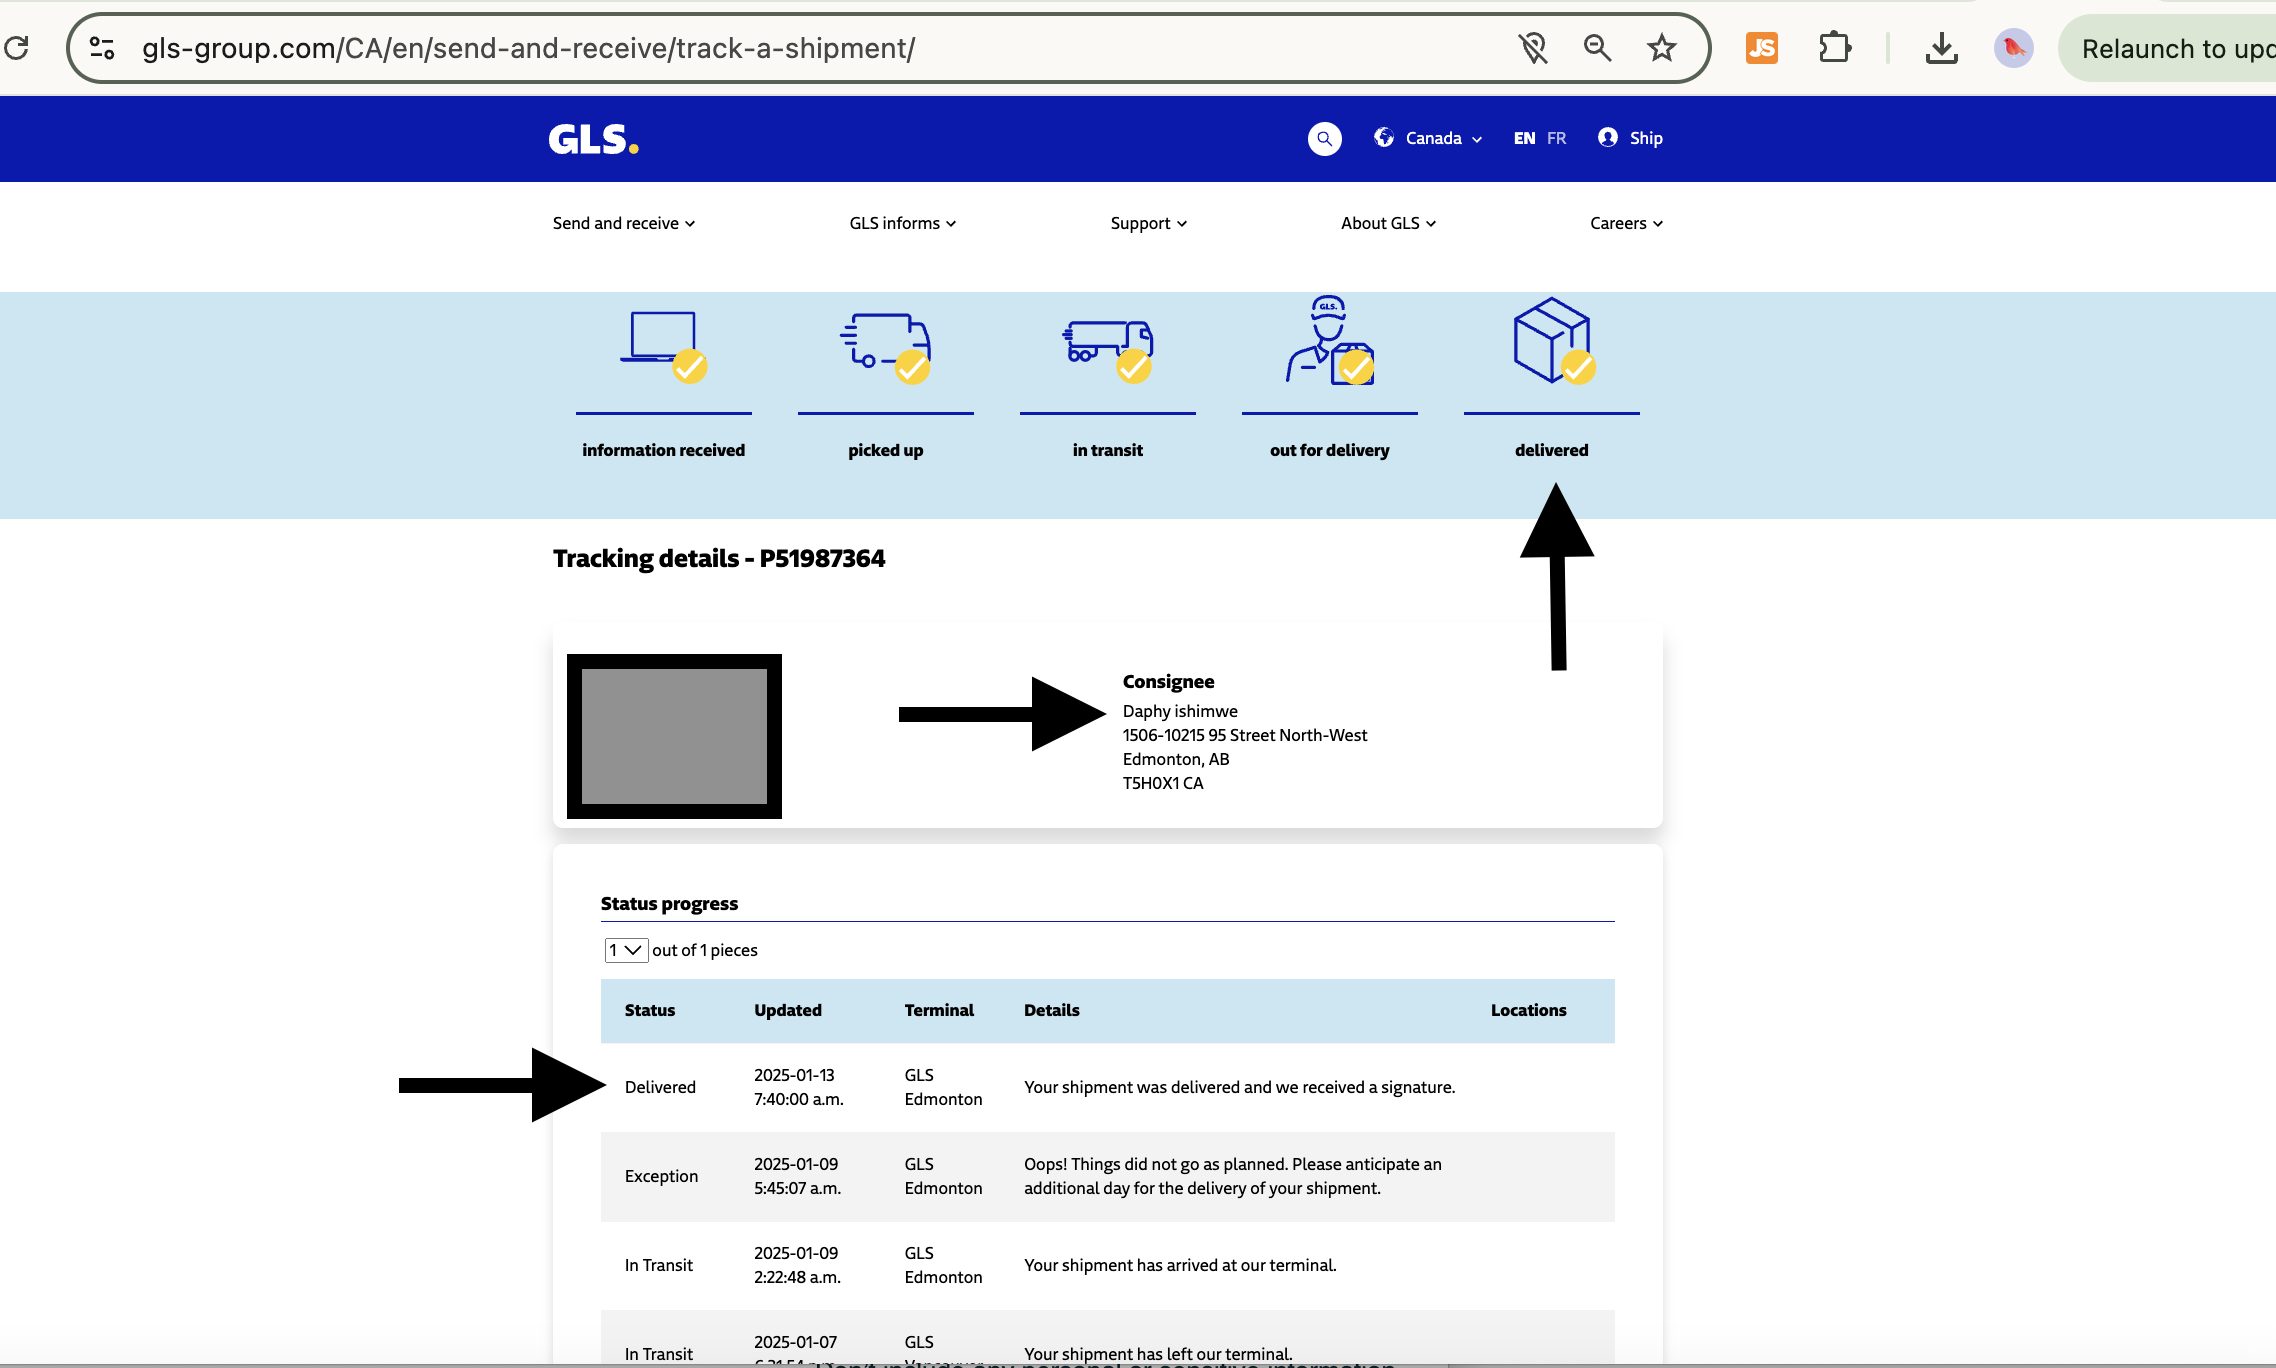Expand the Send and receive menu
This screenshot has height=1368, width=2276.
[623, 223]
